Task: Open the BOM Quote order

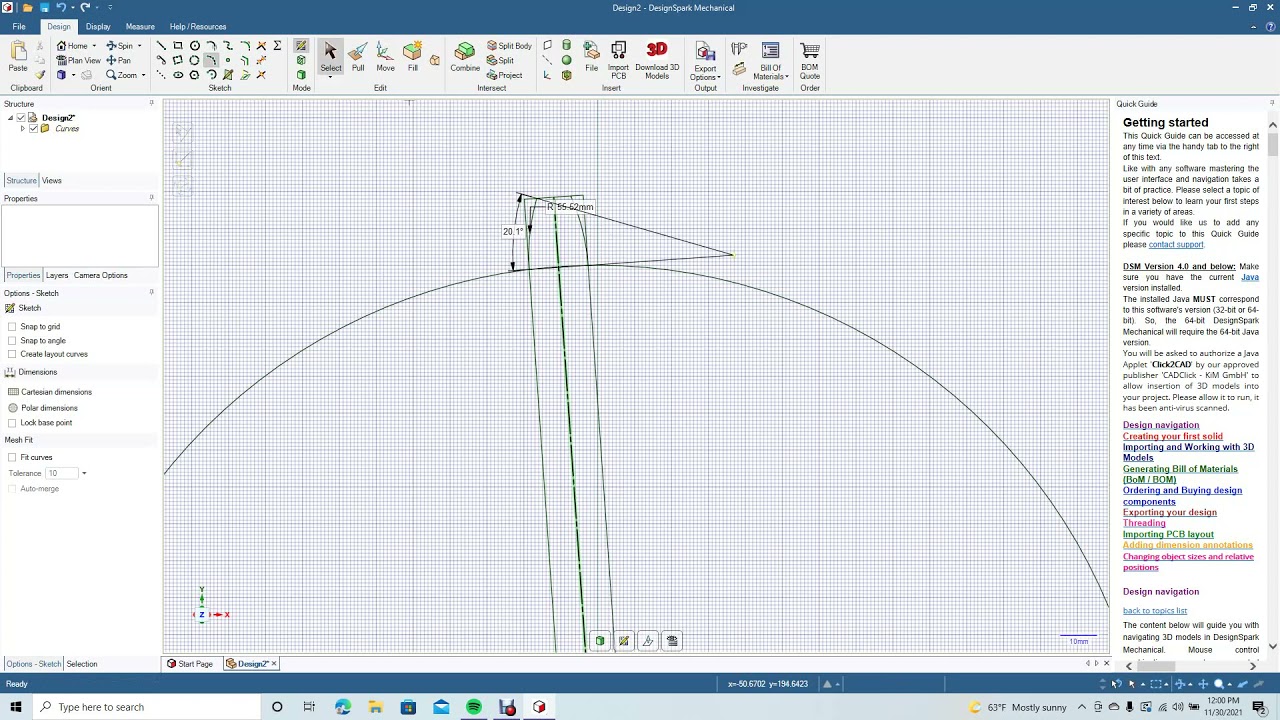Action: (x=810, y=60)
